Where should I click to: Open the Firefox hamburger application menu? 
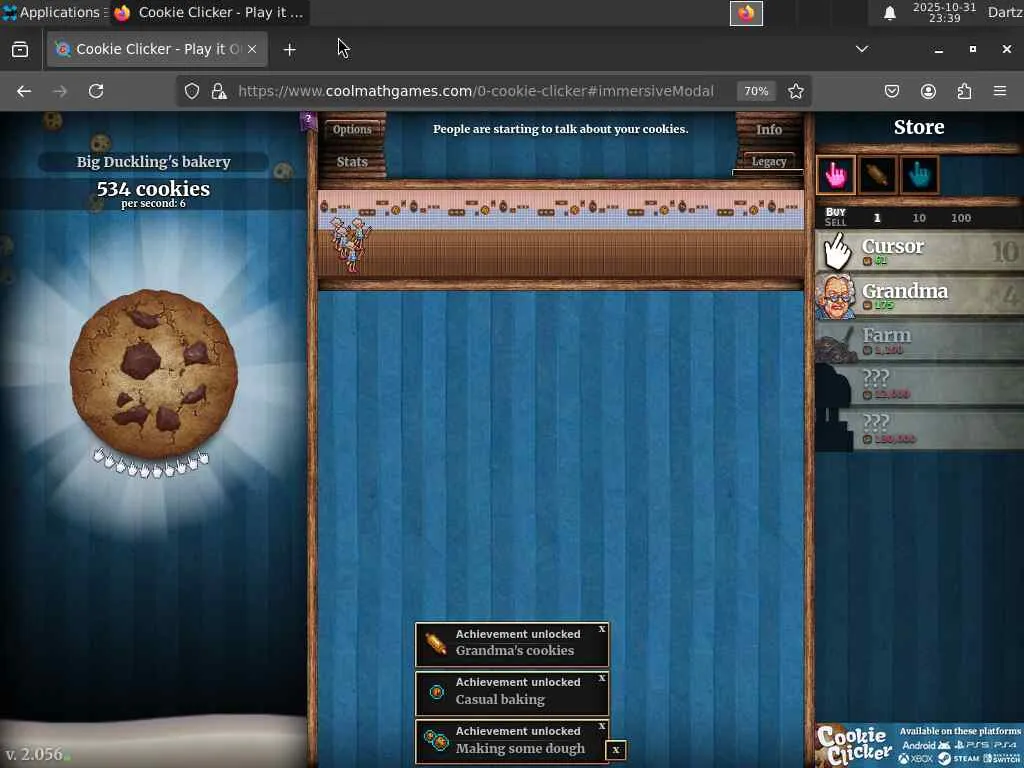(x=1000, y=91)
